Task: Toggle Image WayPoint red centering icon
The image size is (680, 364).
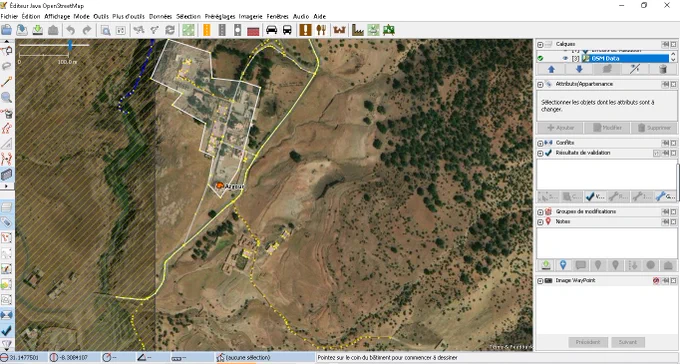Action: (656, 281)
